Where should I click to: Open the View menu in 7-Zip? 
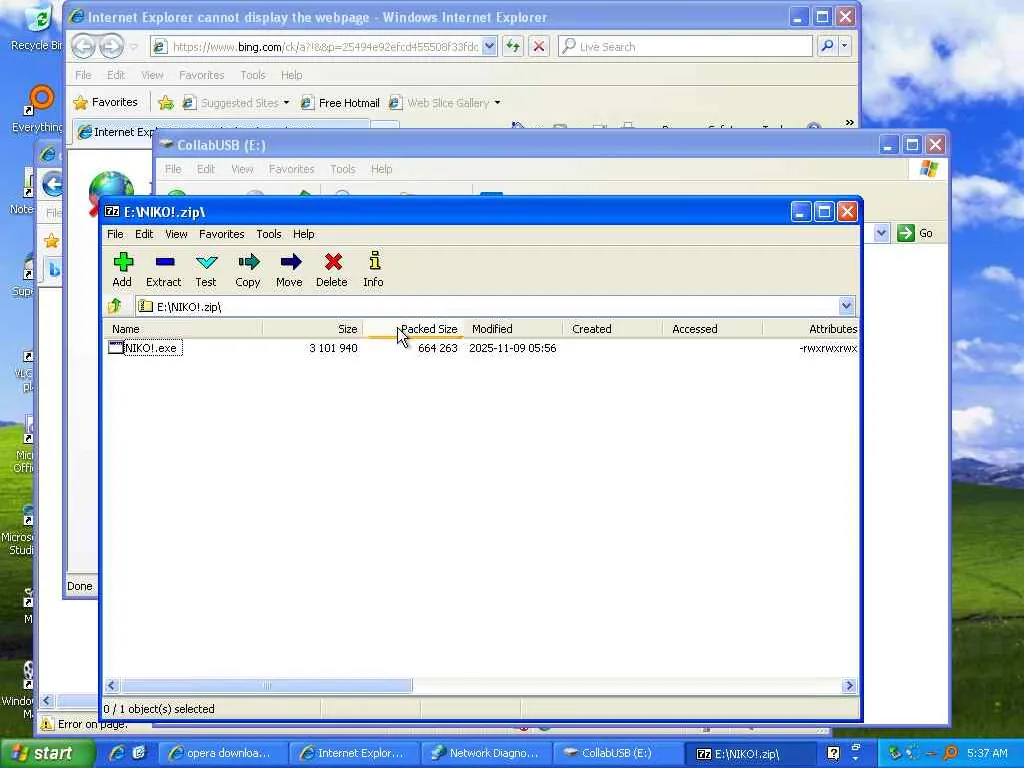[176, 234]
